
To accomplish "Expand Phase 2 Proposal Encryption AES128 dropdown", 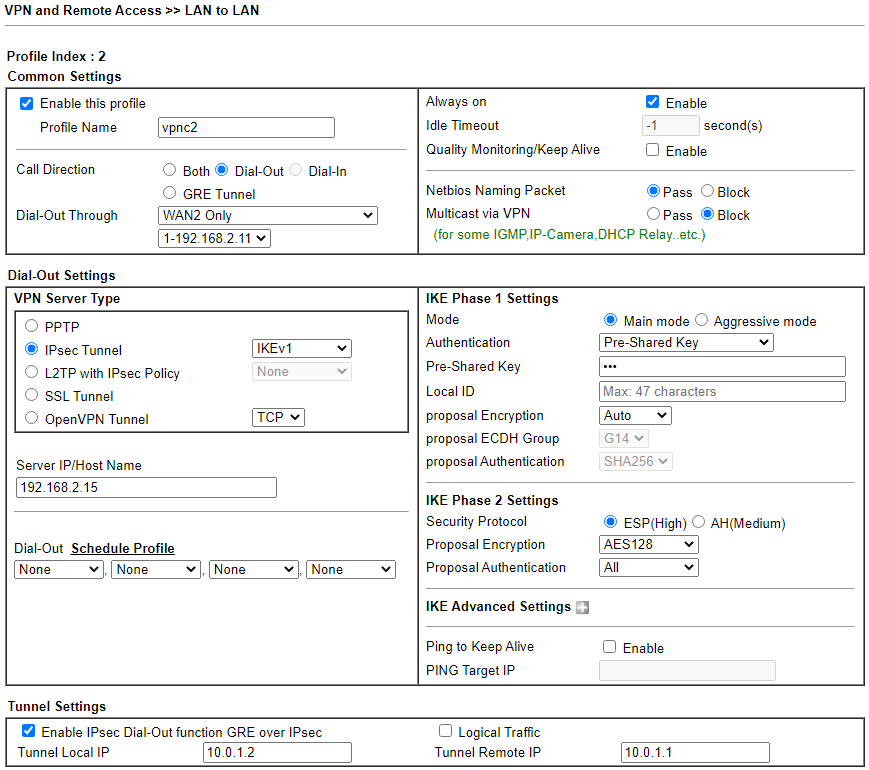I will pos(648,545).
